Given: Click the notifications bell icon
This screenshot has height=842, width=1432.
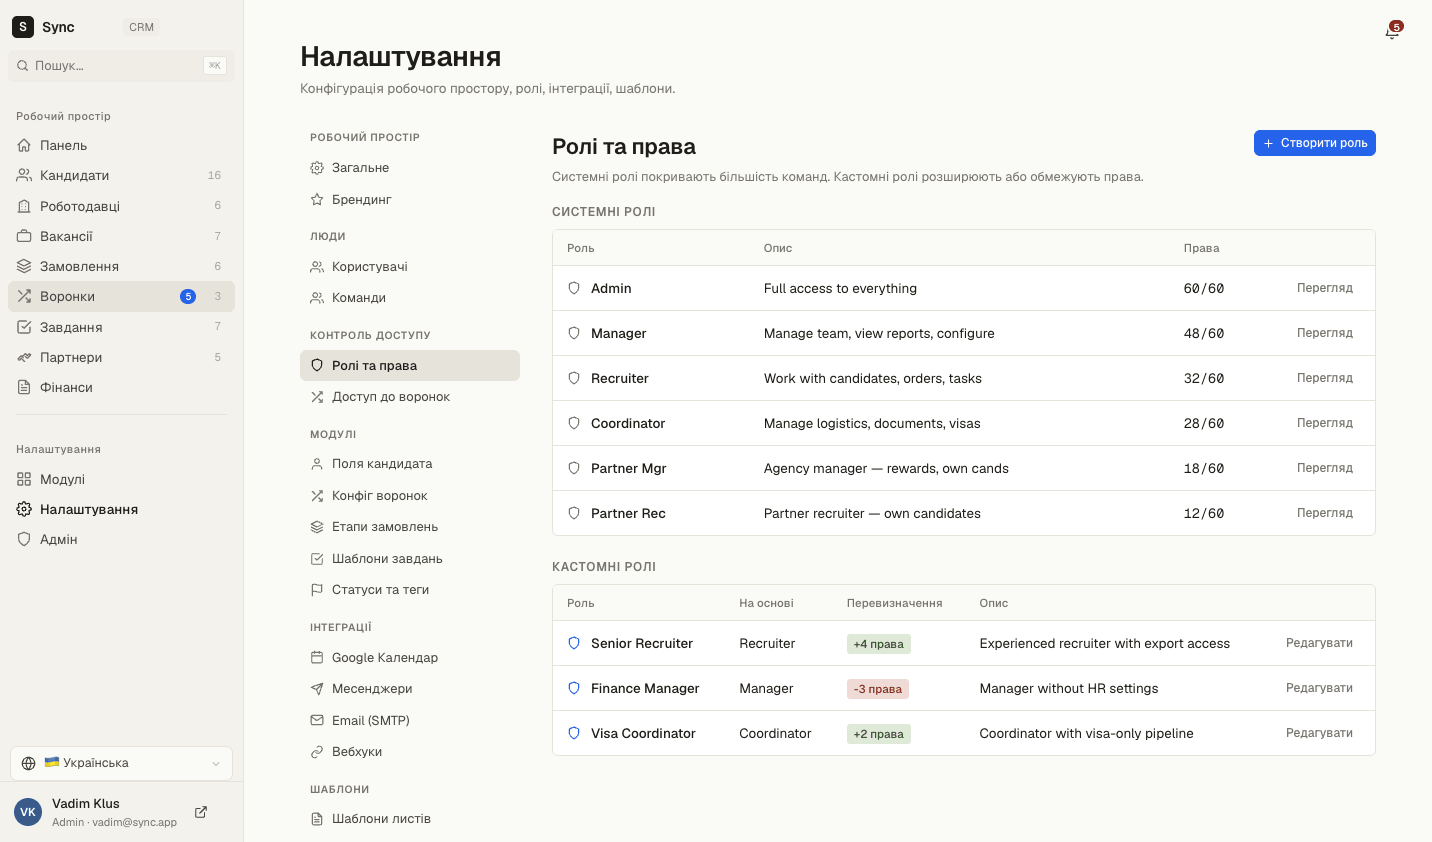Looking at the screenshot, I should pos(1392,32).
